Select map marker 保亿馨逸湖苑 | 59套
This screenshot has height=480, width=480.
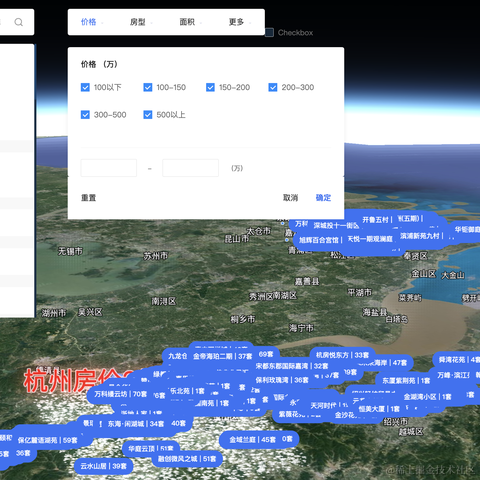click(47, 440)
